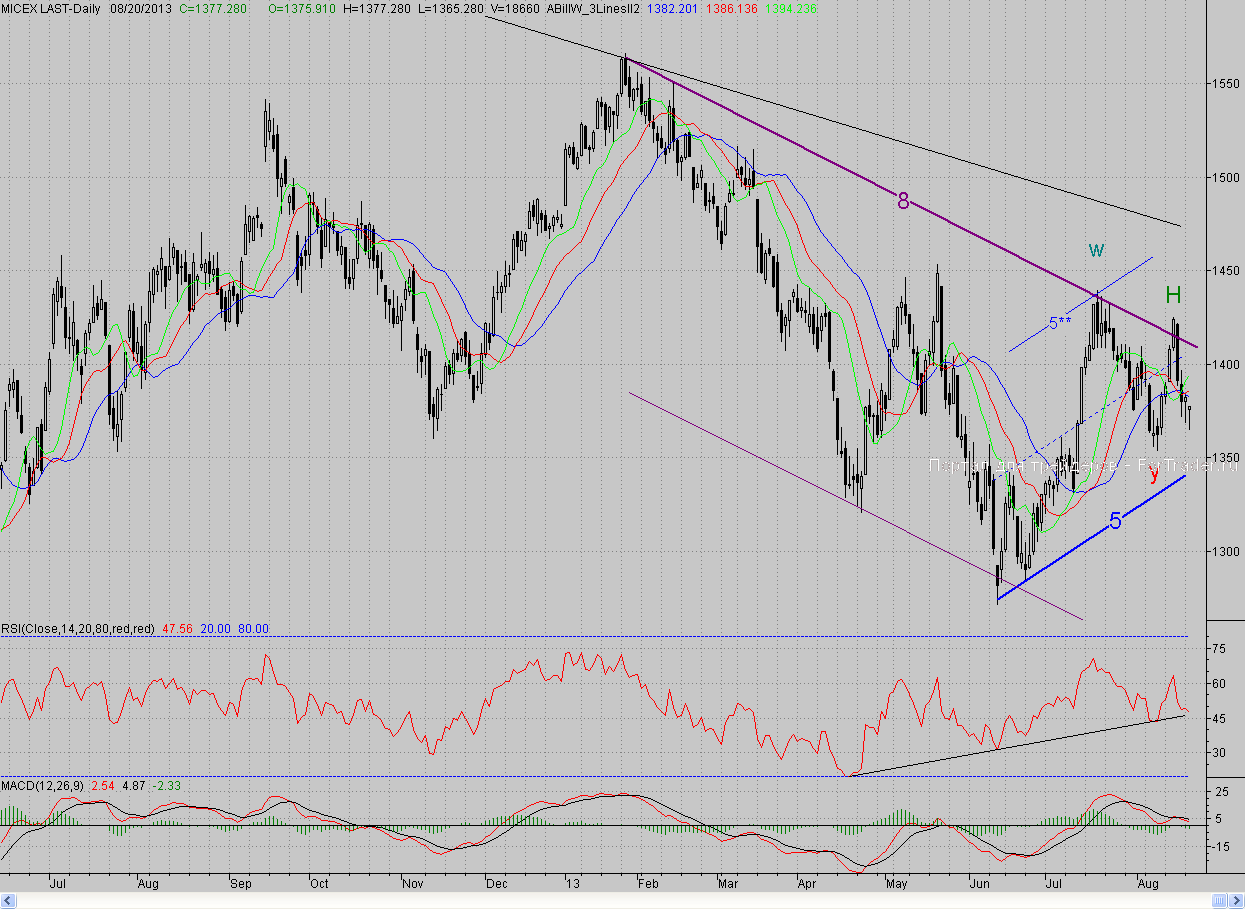
Task: Select the Sep label on the time axis
Action: 241,885
